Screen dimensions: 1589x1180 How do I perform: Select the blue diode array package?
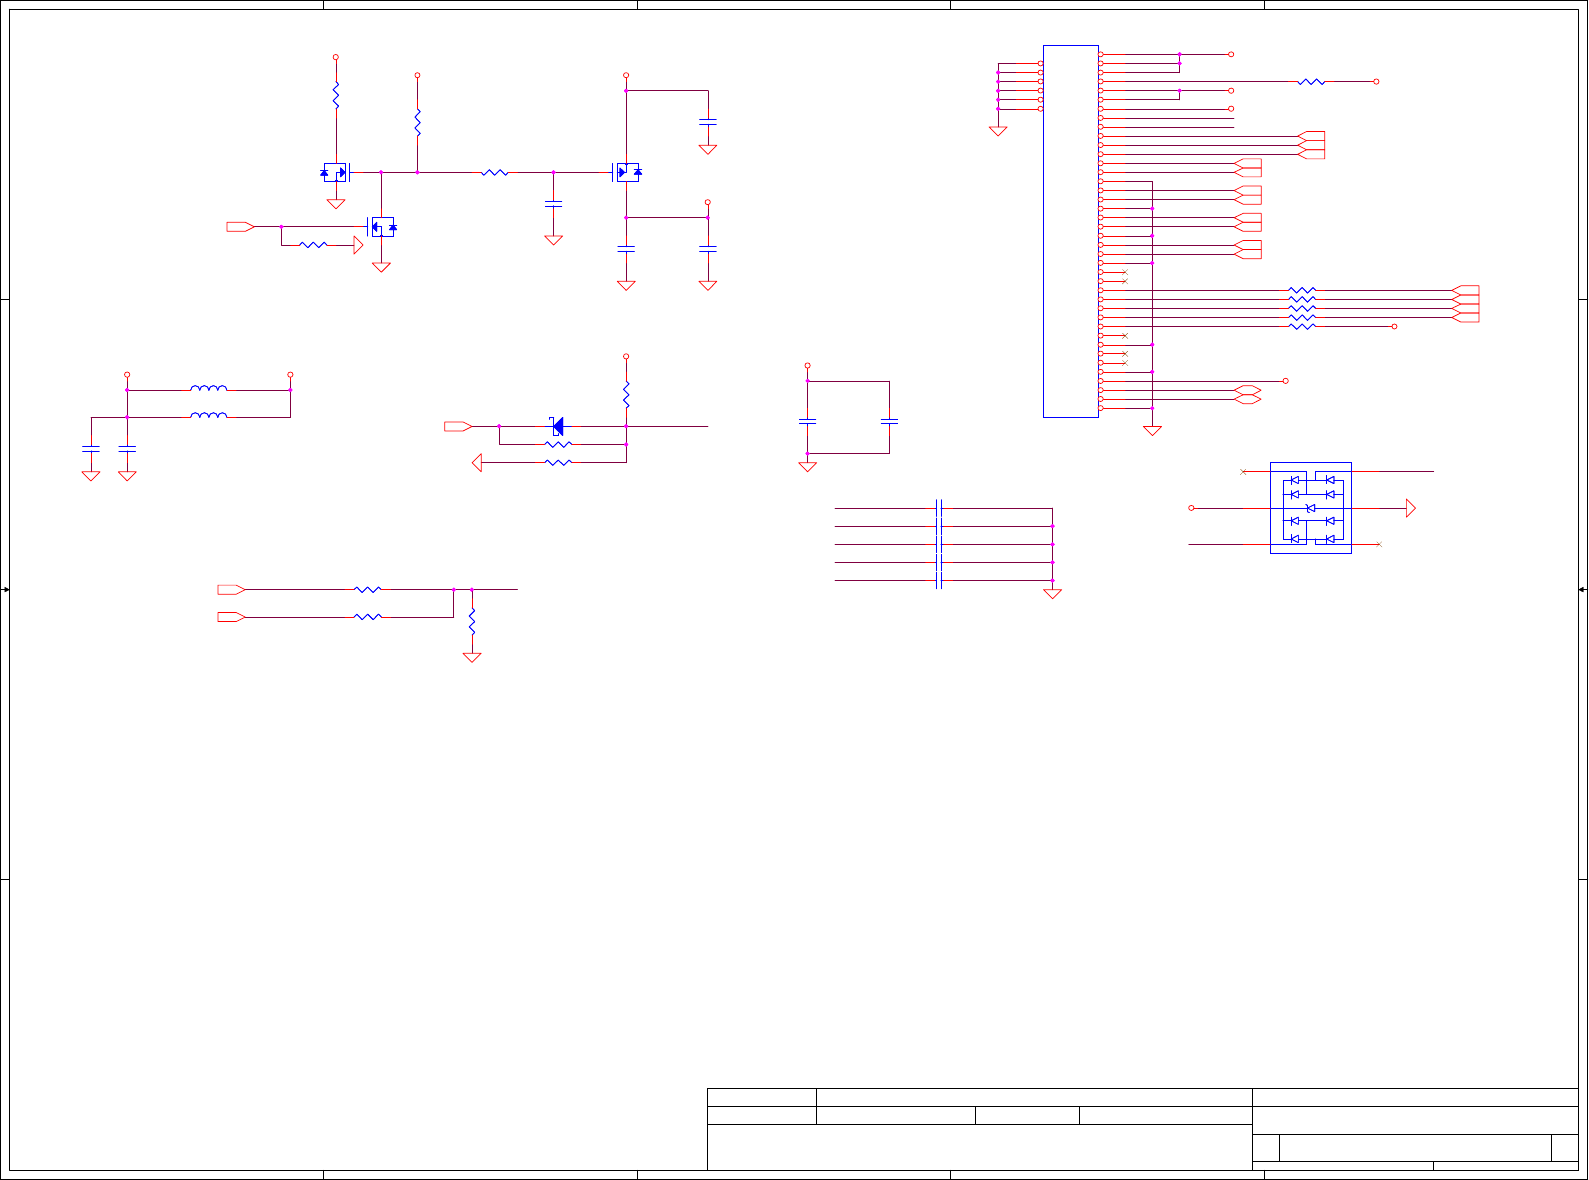tap(1311, 508)
